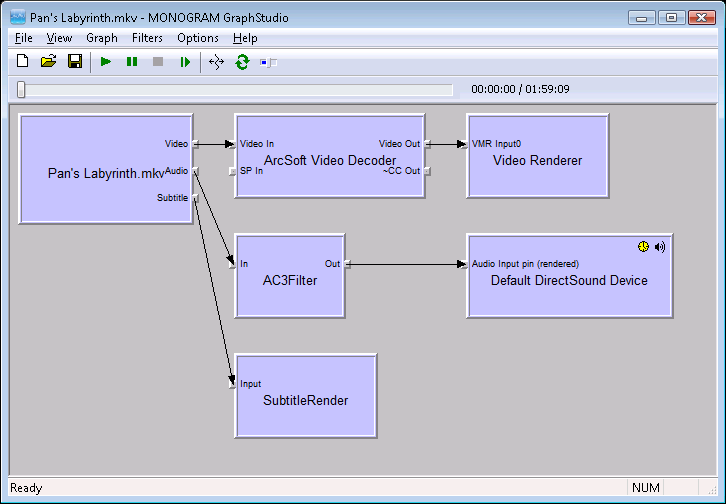
Task: Maximize the GraphStudio window
Action: 671,18
